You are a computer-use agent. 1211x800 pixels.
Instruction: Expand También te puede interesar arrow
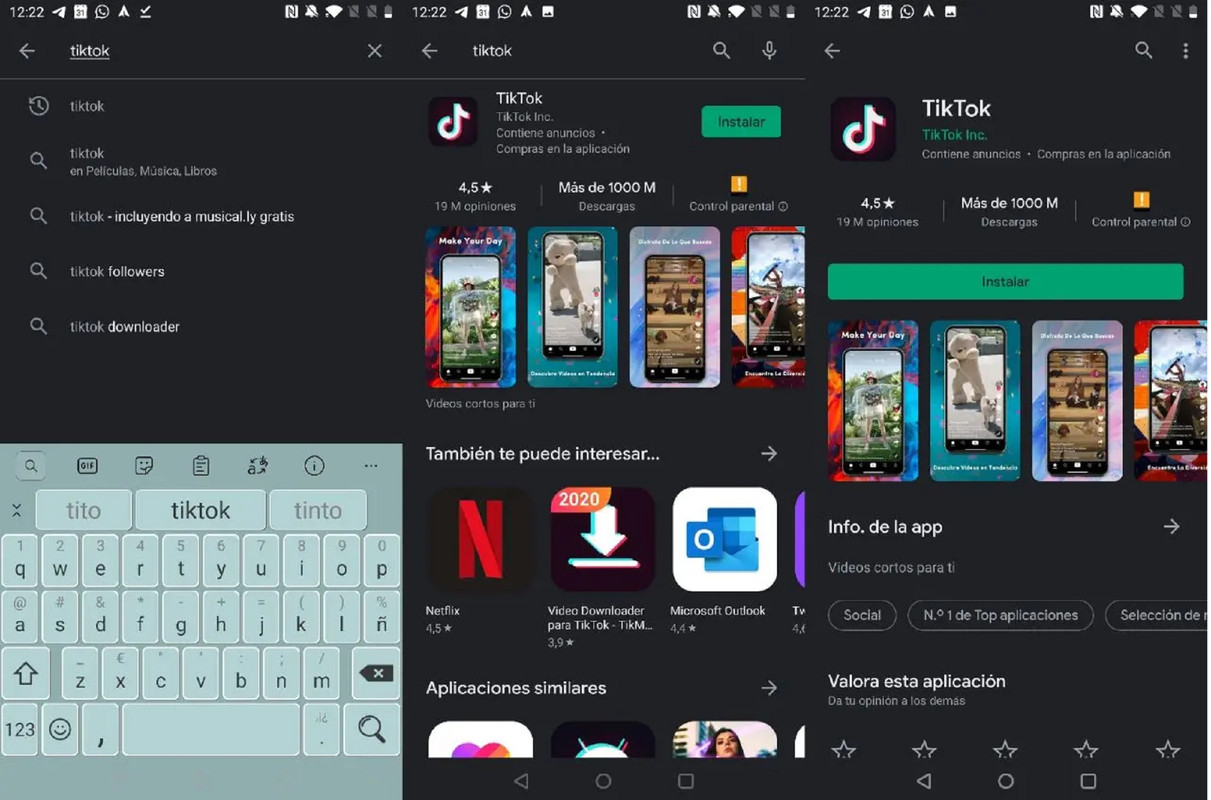pyautogui.click(x=769, y=454)
